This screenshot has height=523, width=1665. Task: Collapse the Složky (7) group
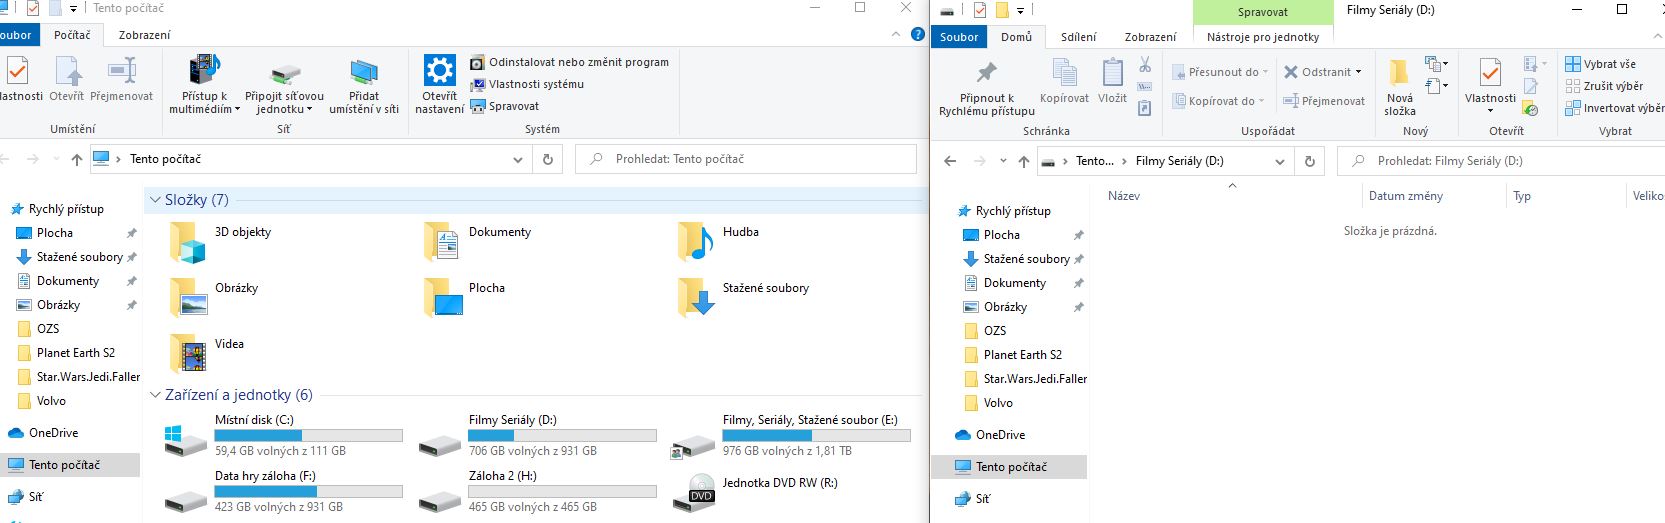tap(155, 200)
